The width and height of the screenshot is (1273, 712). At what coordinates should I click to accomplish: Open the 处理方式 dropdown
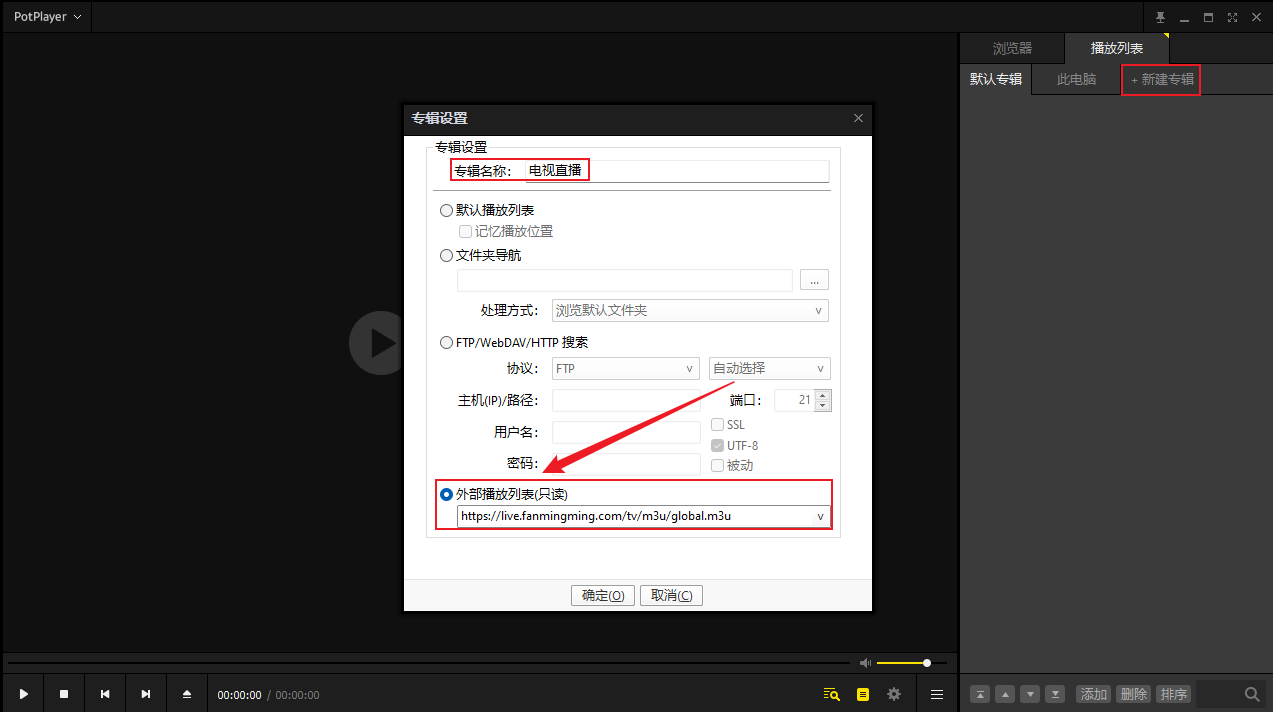pos(690,310)
